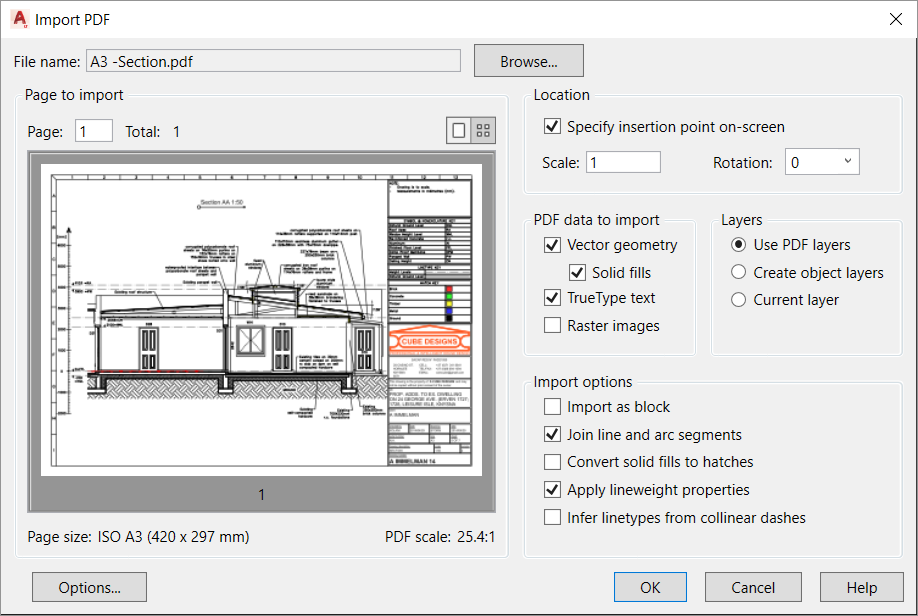Select the Create object layers option
Screen dimensions: 918x616
(x=738, y=272)
